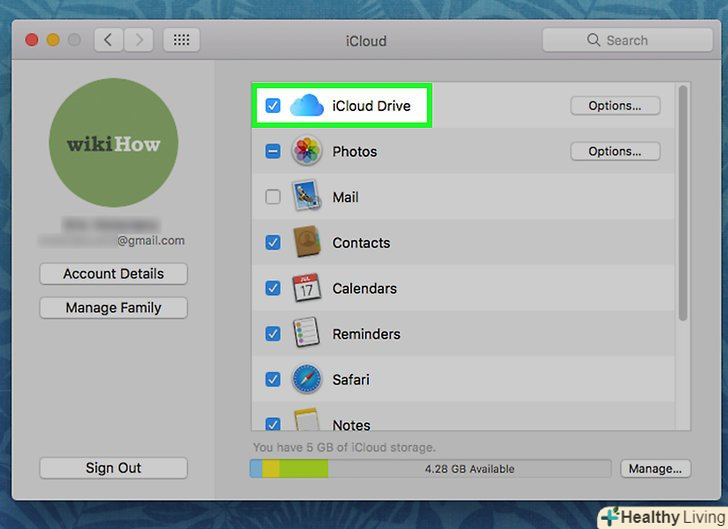
Task: Go back with the left chevron button
Action: click(x=109, y=40)
